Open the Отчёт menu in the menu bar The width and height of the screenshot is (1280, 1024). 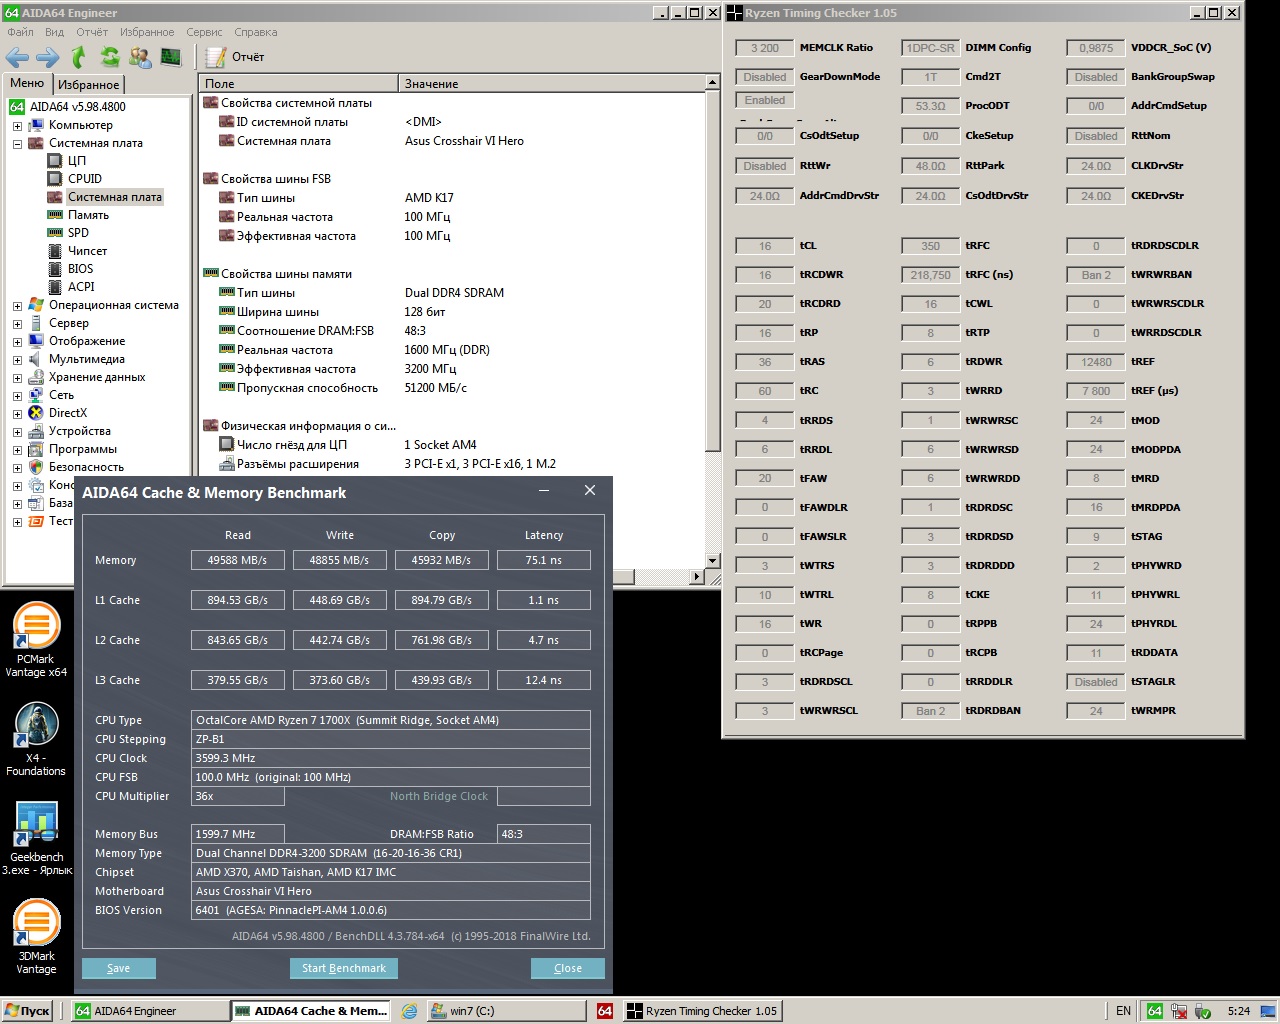click(92, 32)
